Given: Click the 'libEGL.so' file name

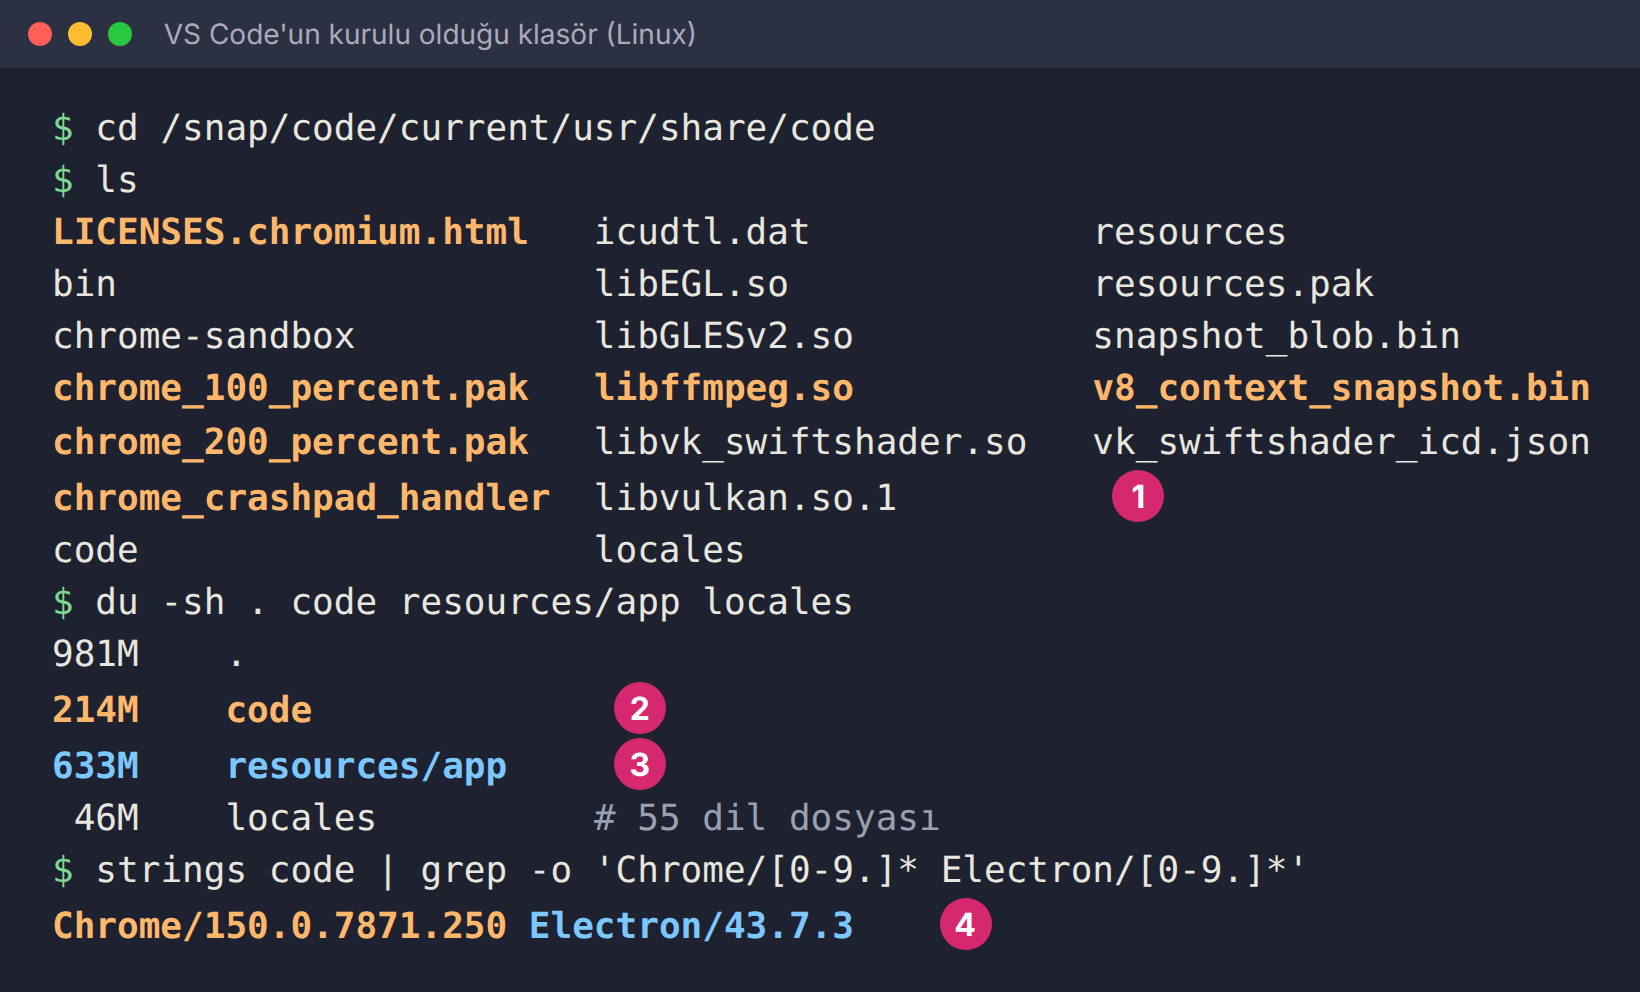Looking at the screenshot, I should click(x=691, y=284).
